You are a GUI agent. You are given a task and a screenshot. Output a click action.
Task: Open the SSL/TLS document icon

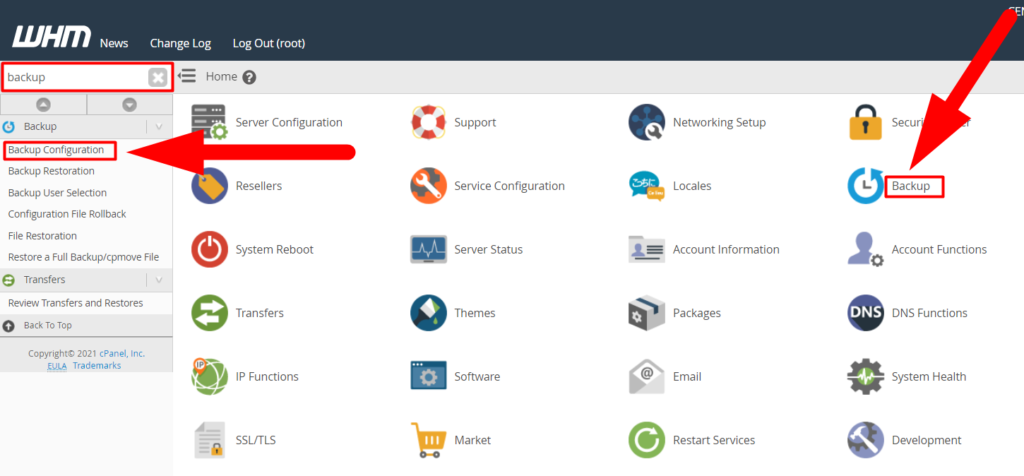click(210, 440)
